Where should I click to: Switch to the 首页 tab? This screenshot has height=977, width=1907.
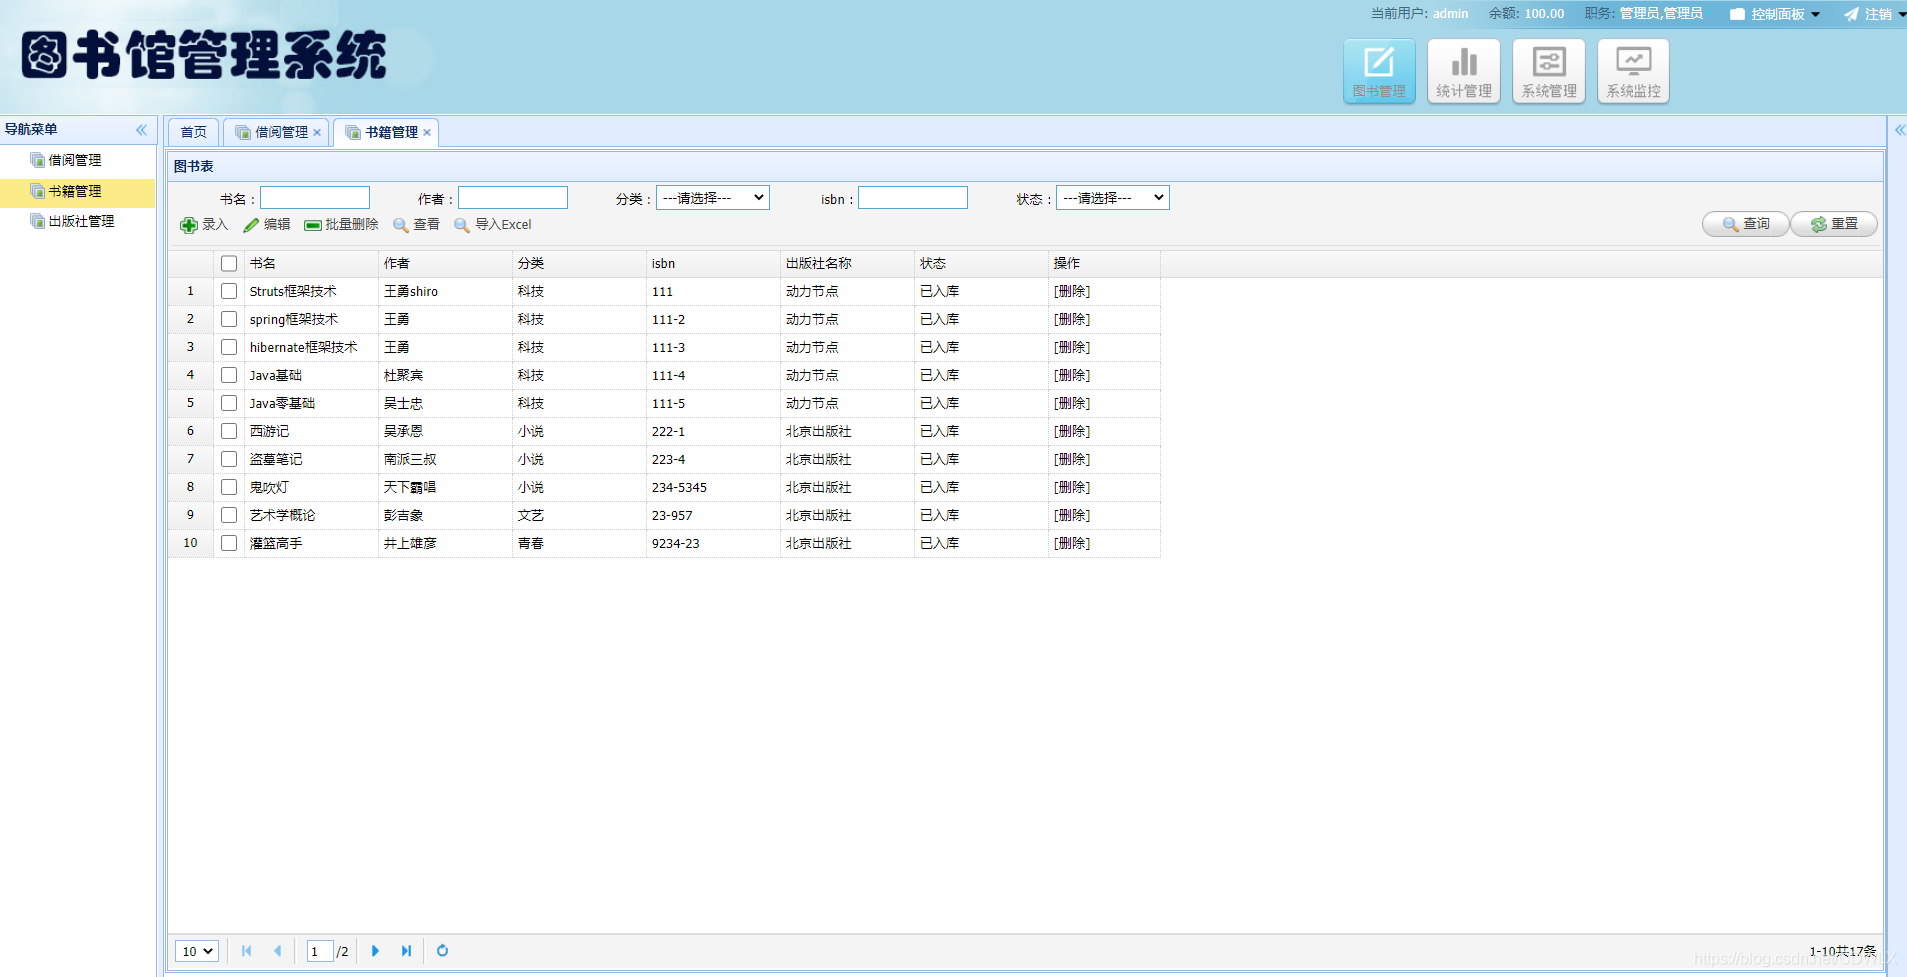point(193,132)
